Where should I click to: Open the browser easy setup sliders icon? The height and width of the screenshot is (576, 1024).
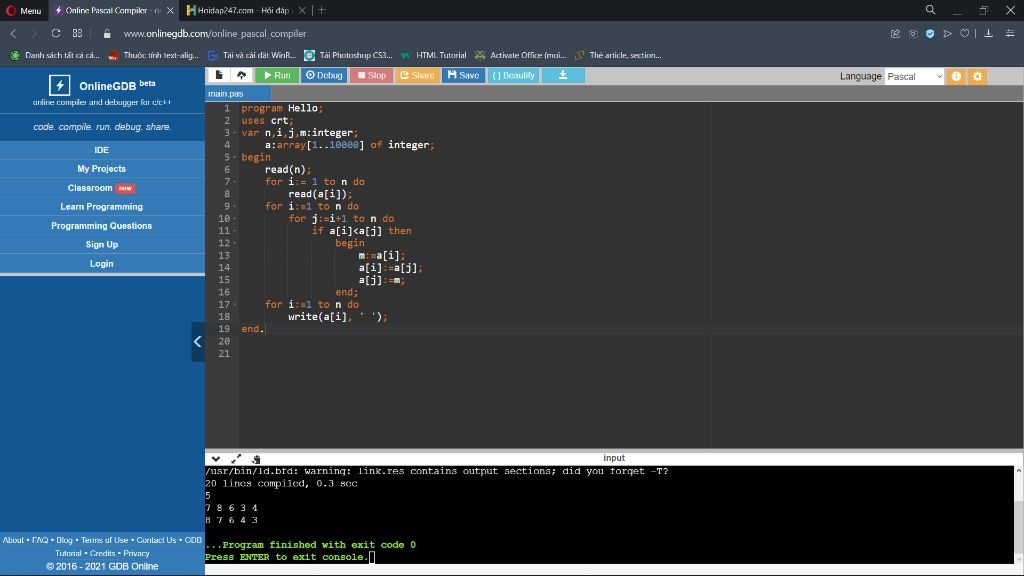1010,33
